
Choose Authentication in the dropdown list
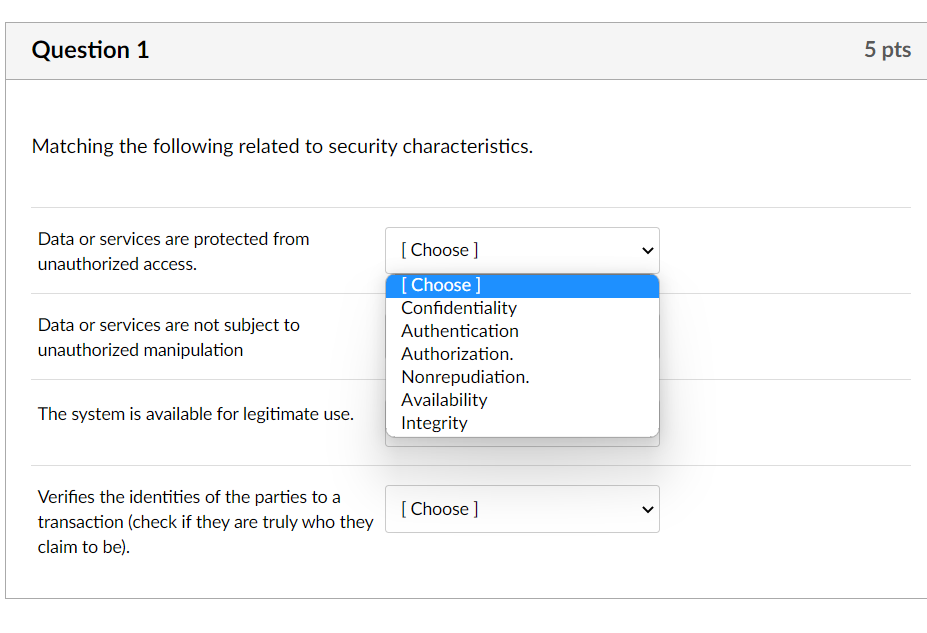[x=460, y=331]
